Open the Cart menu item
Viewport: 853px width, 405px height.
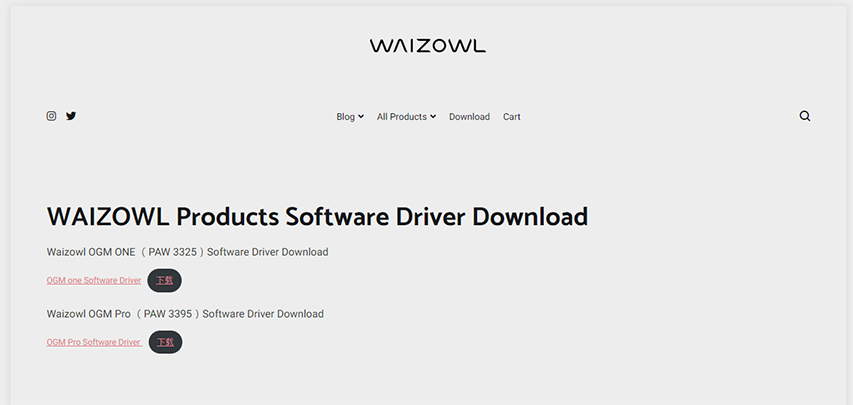511,116
